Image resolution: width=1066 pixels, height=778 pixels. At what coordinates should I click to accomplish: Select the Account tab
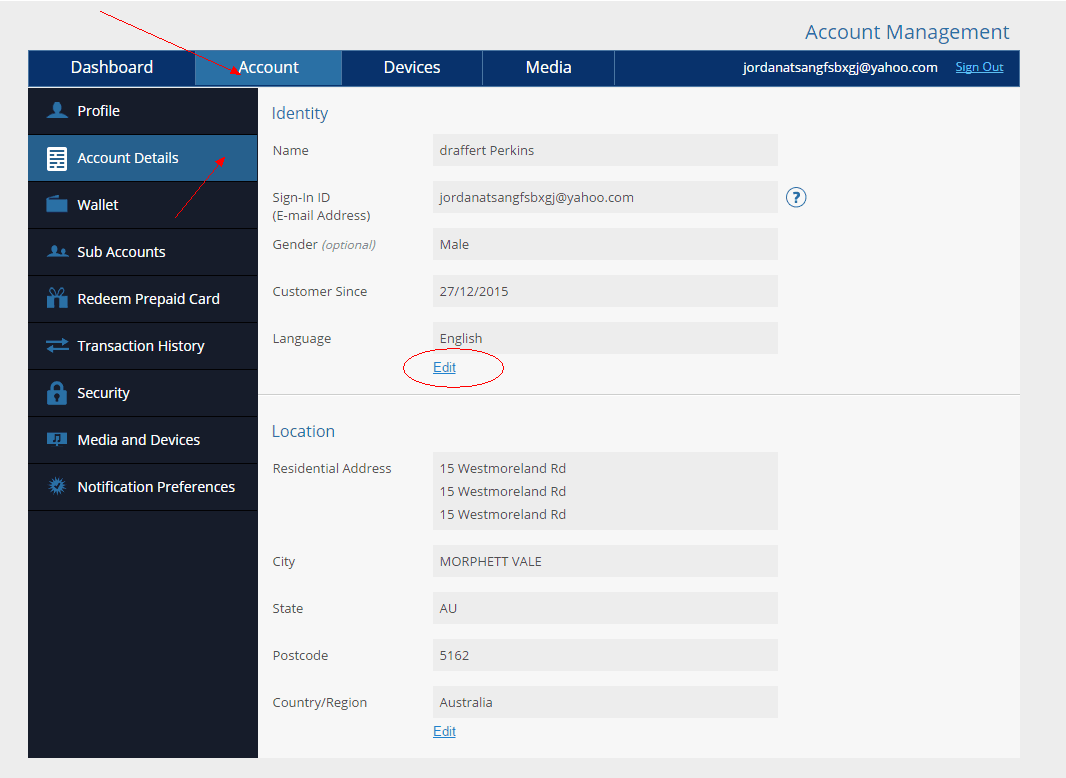pos(268,68)
